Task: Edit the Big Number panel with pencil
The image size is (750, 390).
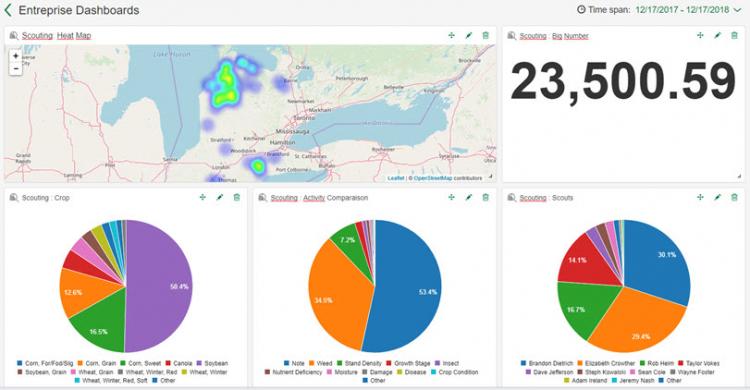Action: click(717, 35)
